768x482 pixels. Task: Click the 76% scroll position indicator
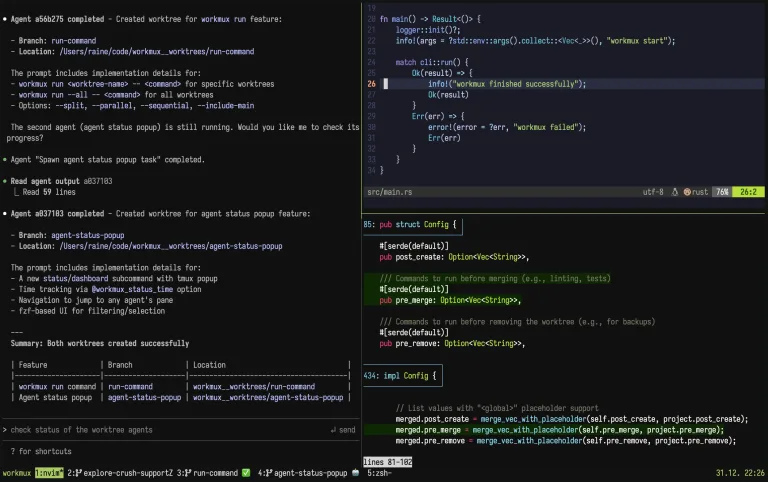(722, 192)
